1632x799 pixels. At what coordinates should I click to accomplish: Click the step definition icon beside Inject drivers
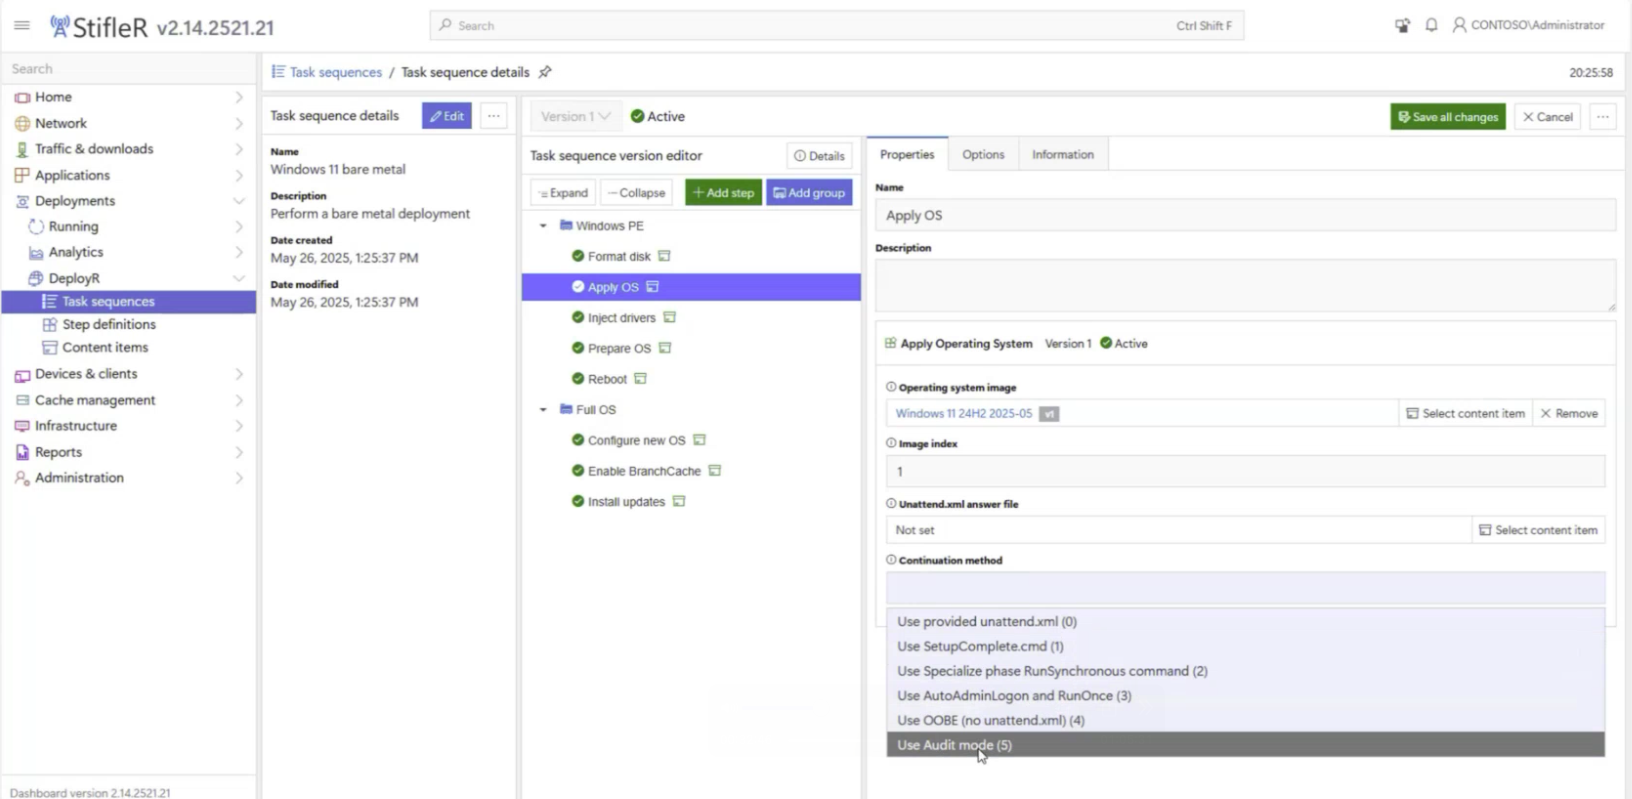(670, 317)
